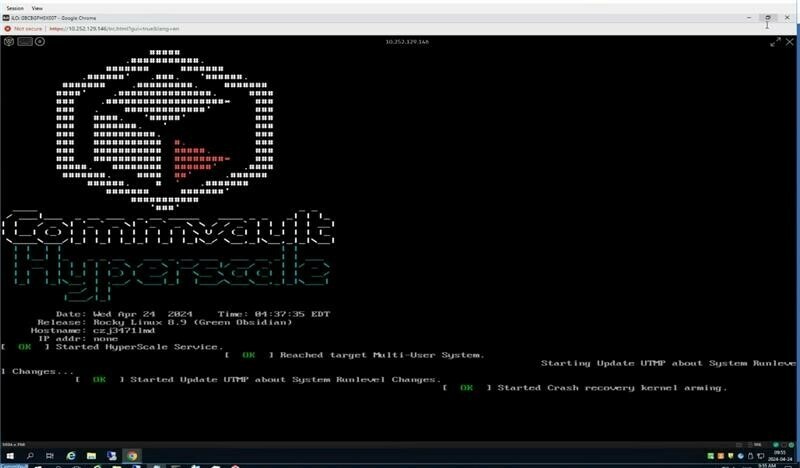Click the 'Reached target Multi-User System.' line
Viewport: 800px width, 468px height.
[x=382, y=355]
